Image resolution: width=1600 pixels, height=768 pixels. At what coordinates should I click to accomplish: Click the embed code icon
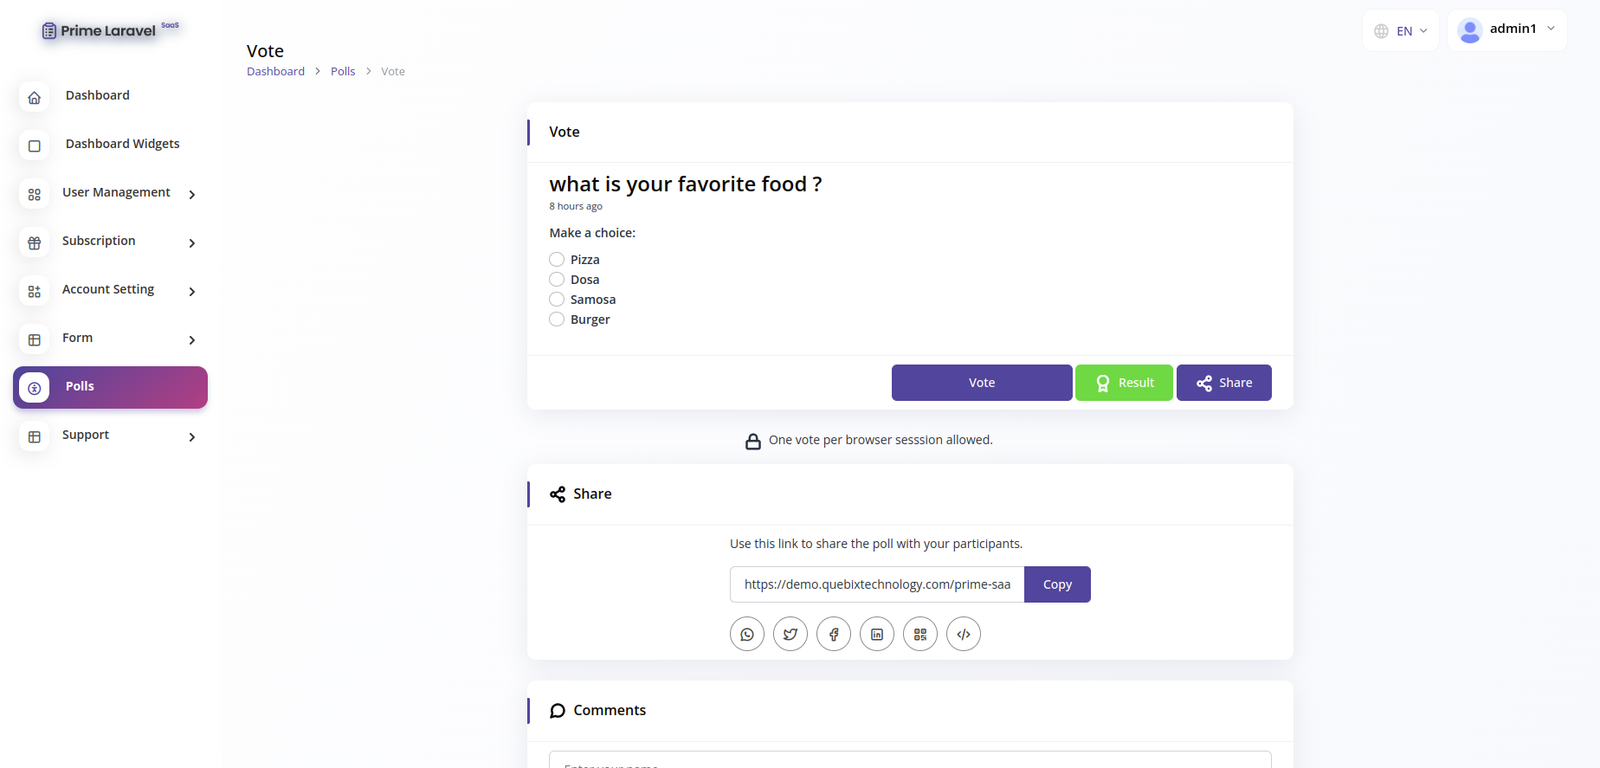pos(964,634)
